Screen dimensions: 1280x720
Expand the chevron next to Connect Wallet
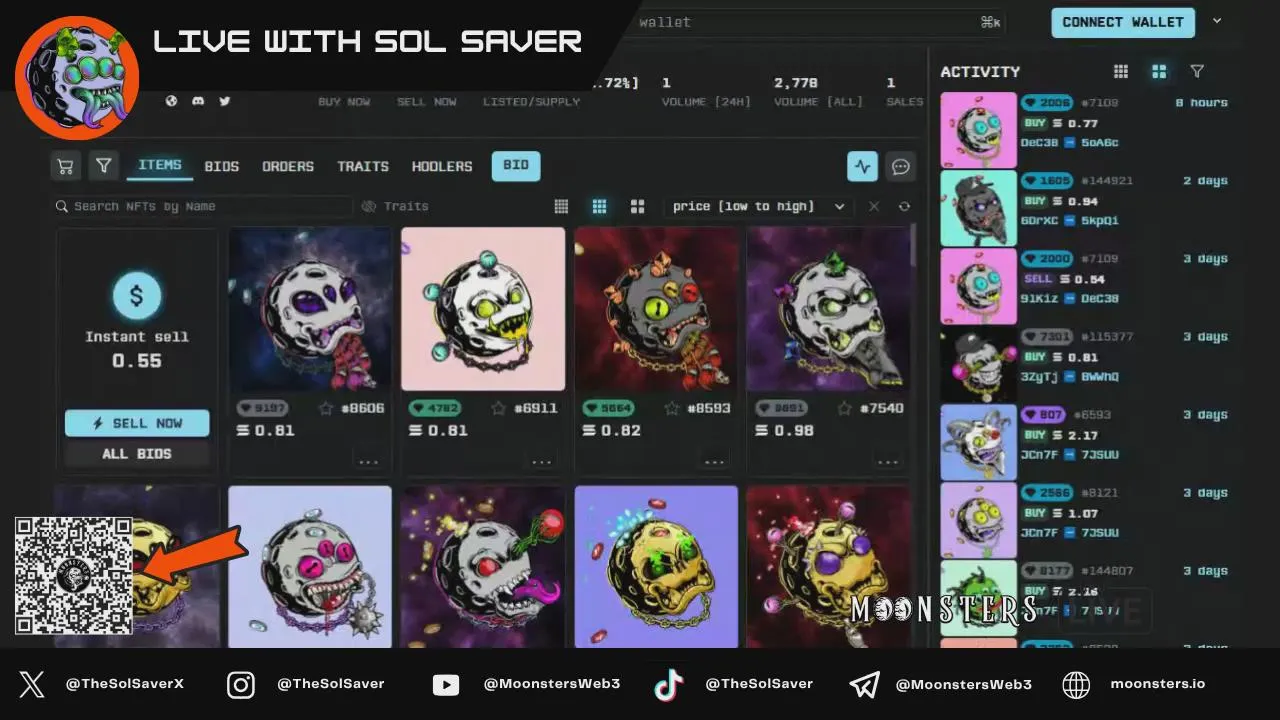coord(1217,21)
